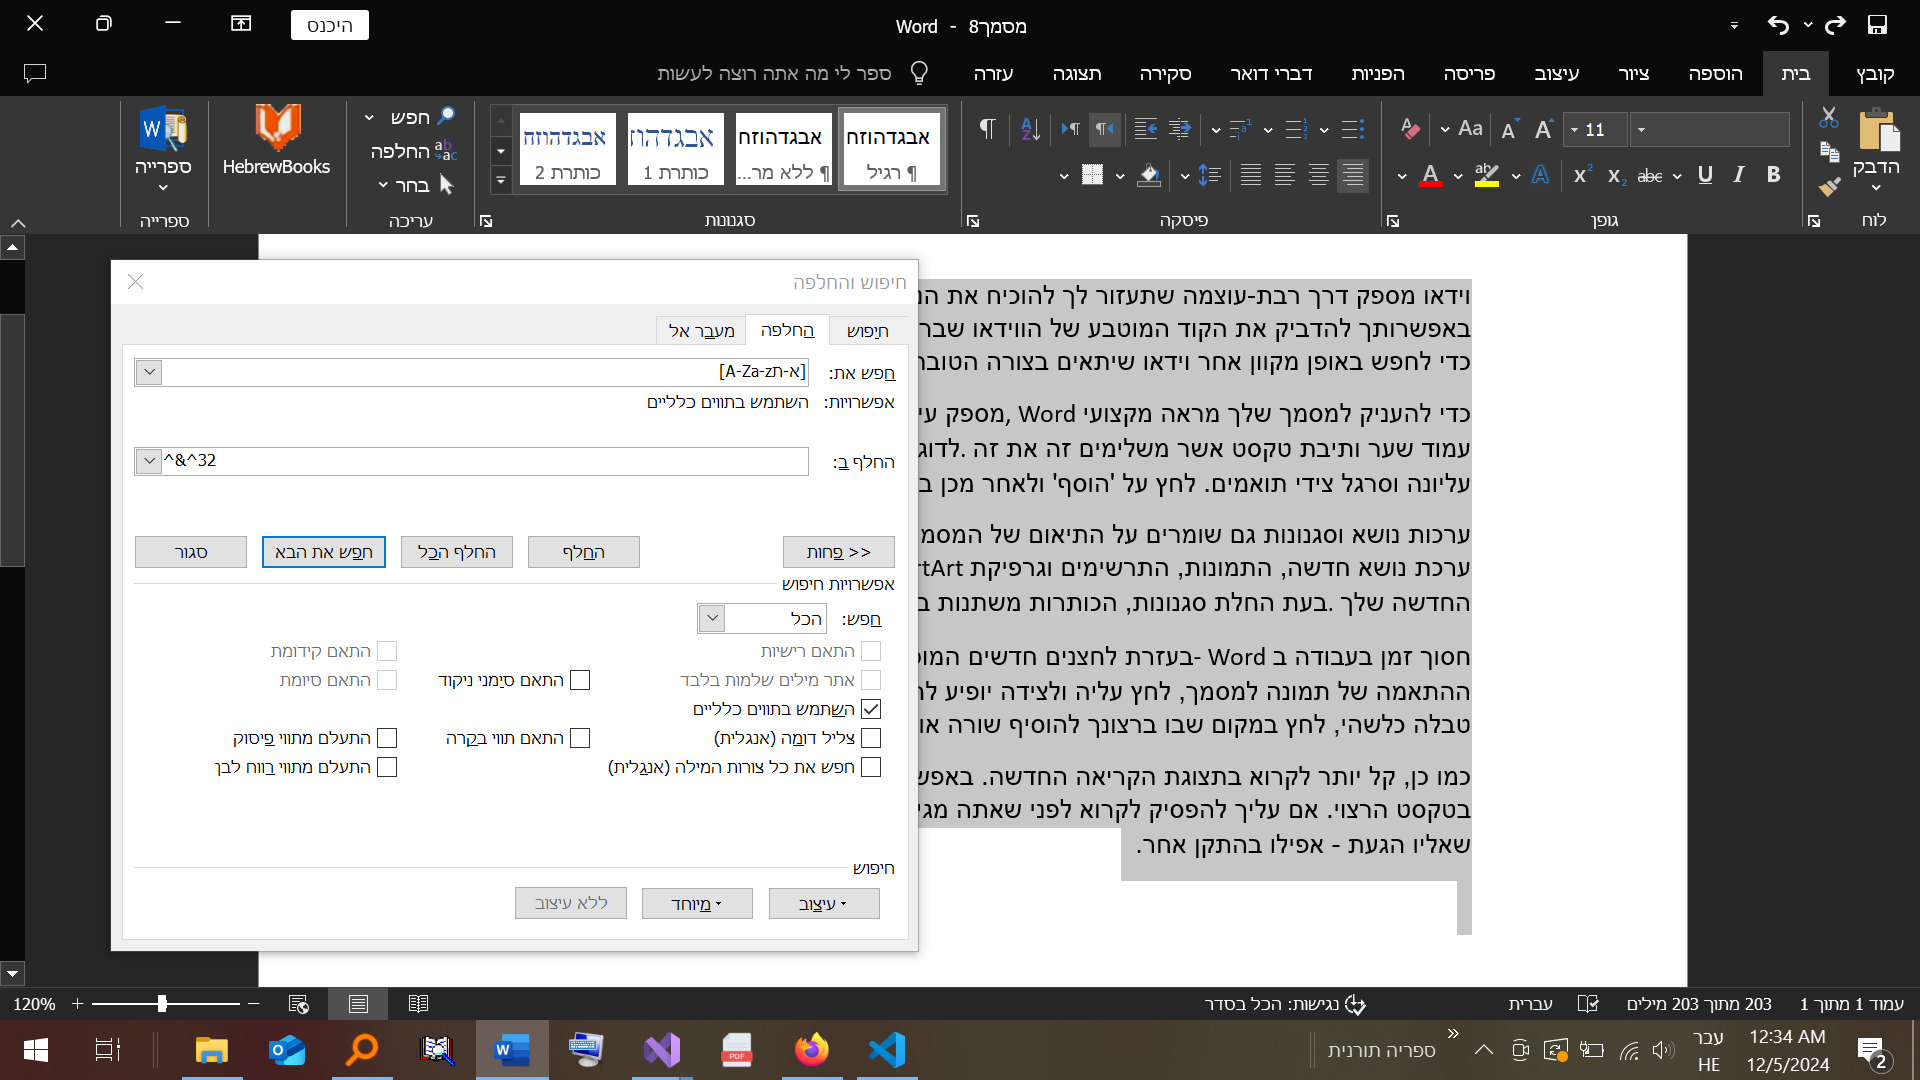Expand the styles gallery
The width and height of the screenshot is (1920, 1080).
(501, 180)
